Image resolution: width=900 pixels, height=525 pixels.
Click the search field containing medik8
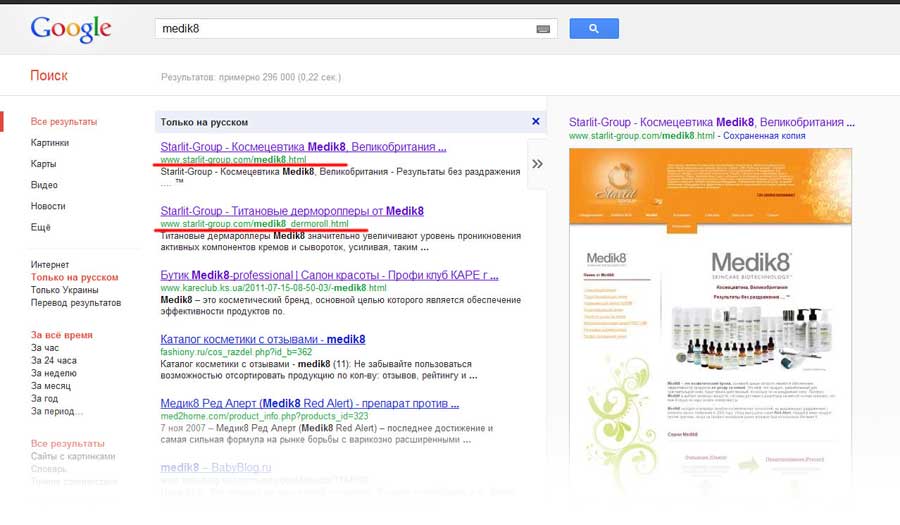tap(356, 29)
